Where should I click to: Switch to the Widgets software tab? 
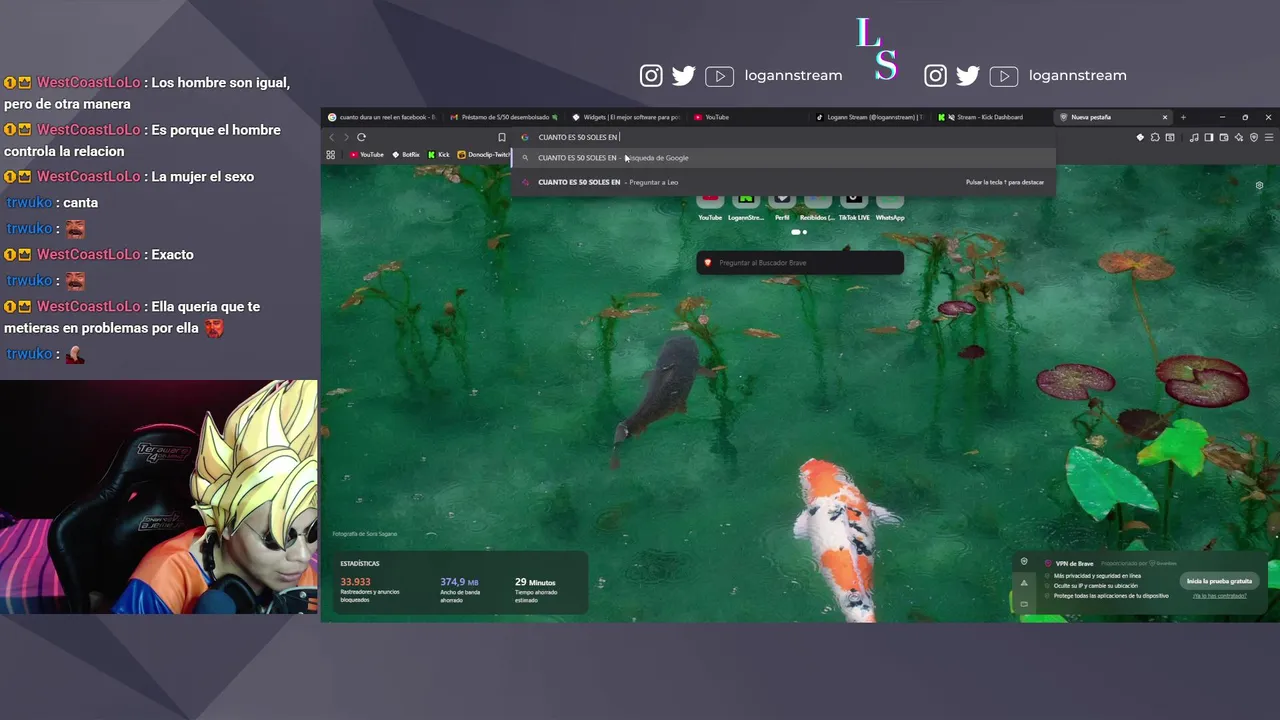(627, 117)
